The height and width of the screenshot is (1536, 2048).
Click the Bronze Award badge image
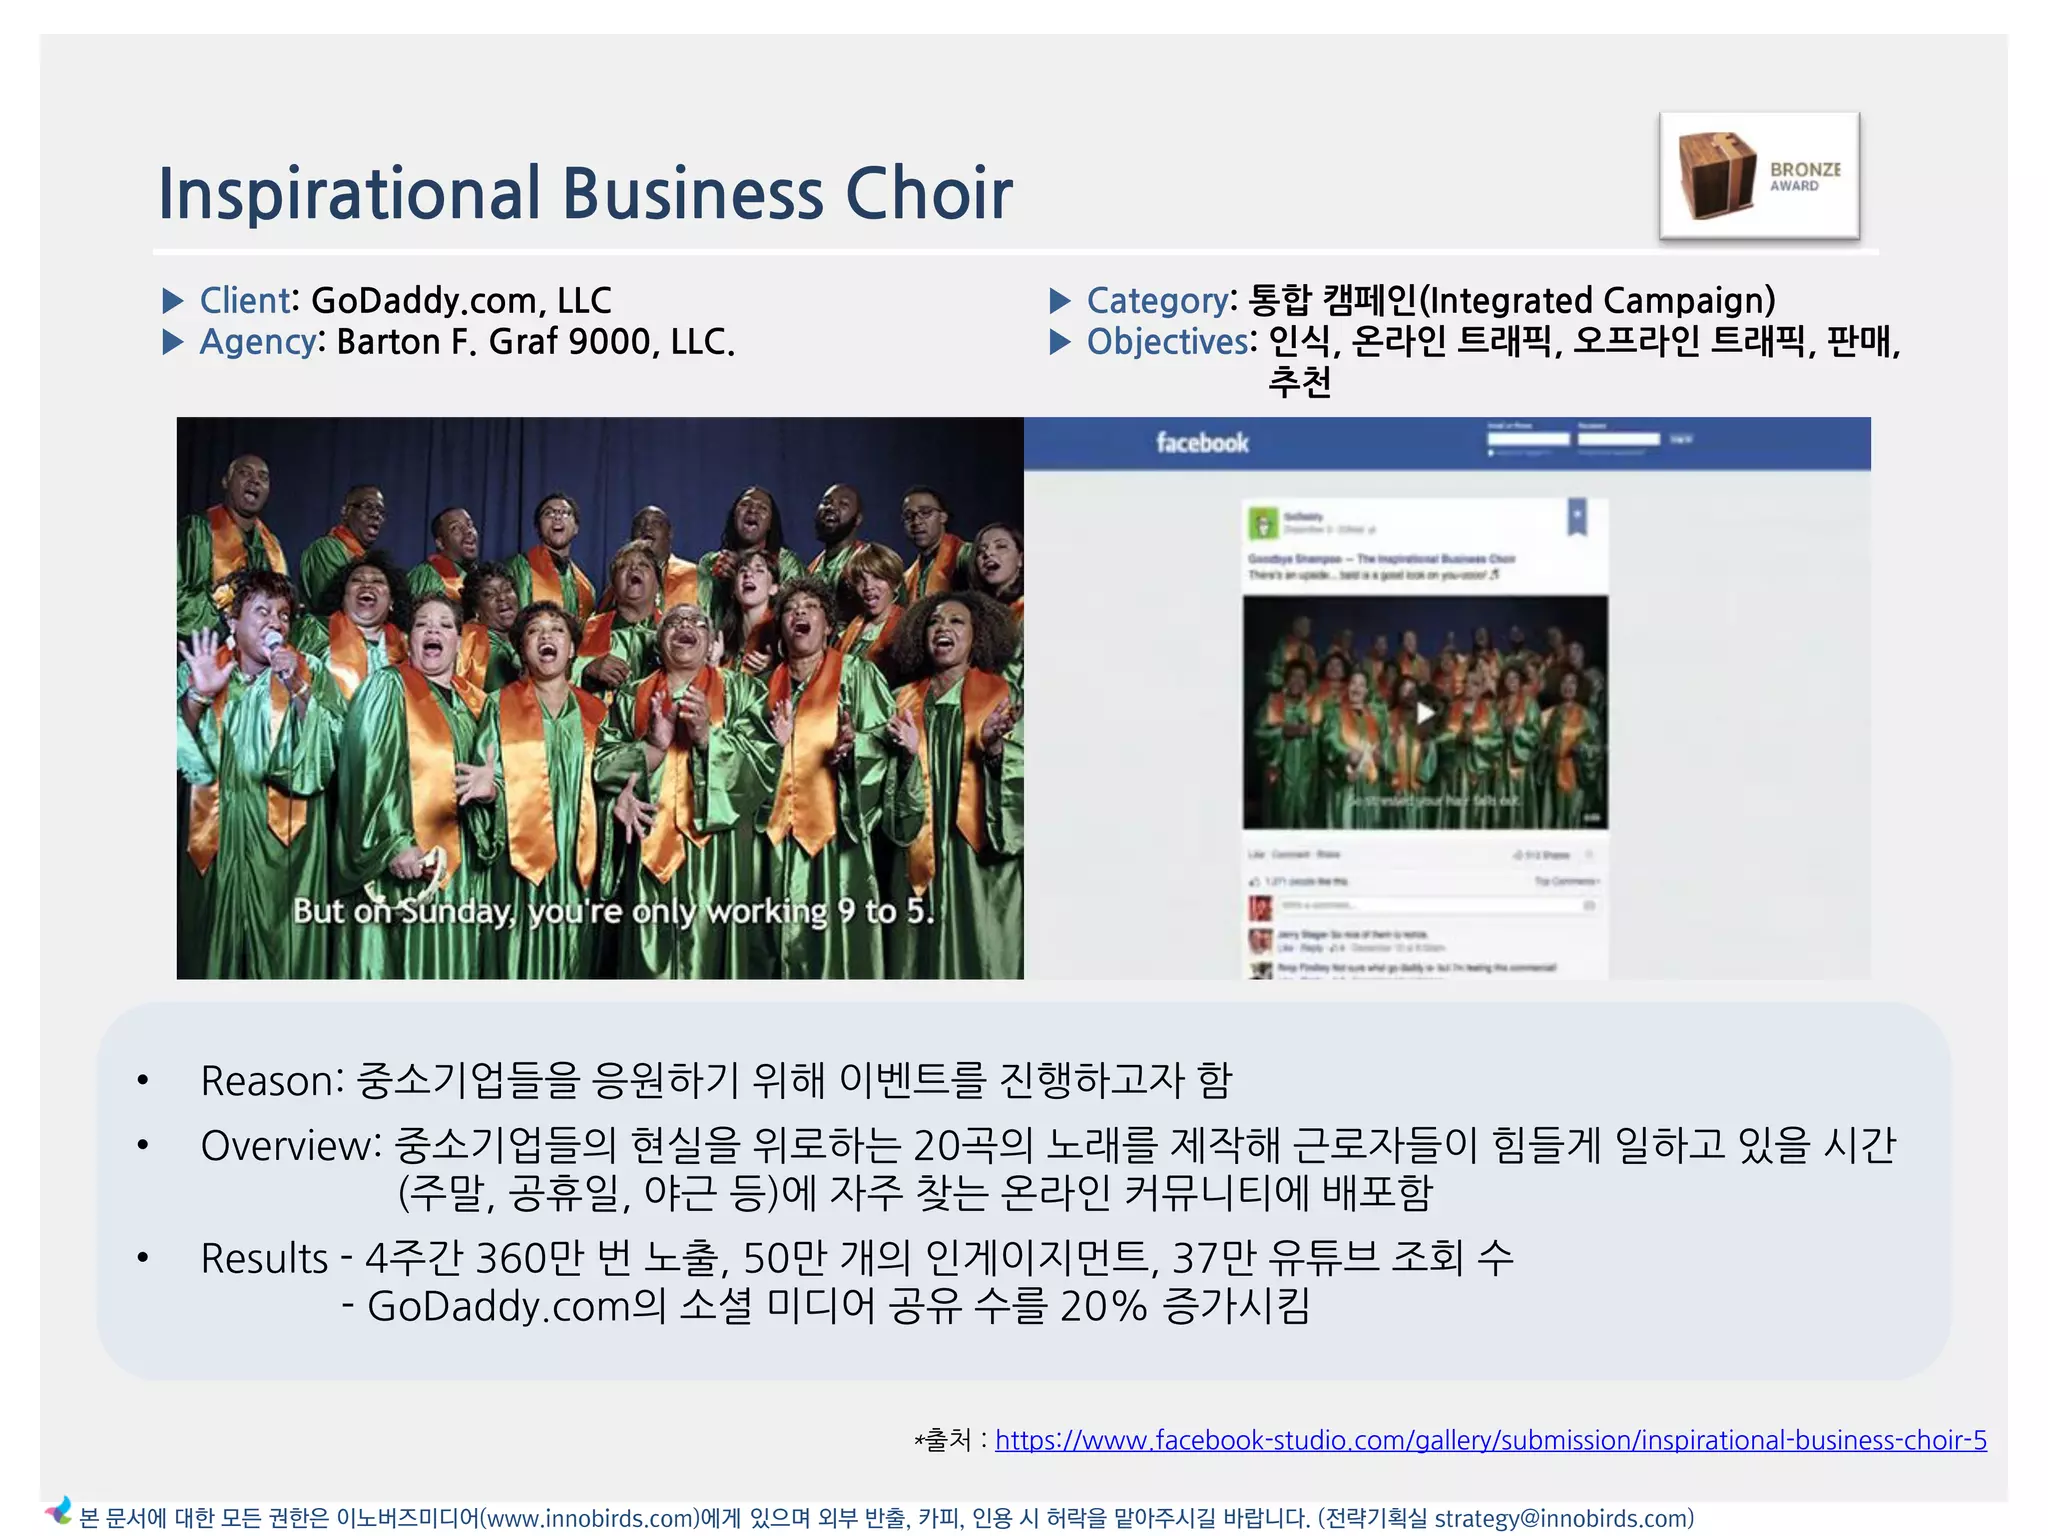(1760, 176)
